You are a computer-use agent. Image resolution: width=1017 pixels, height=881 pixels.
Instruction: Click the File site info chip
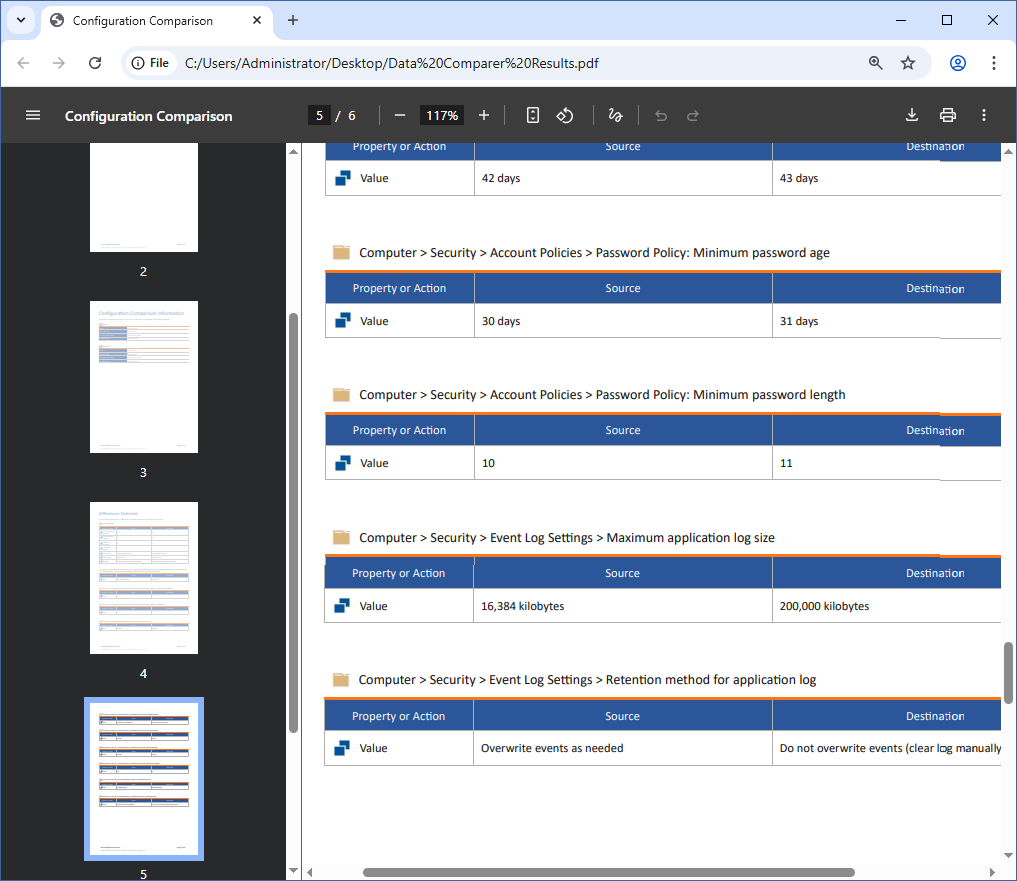150,63
